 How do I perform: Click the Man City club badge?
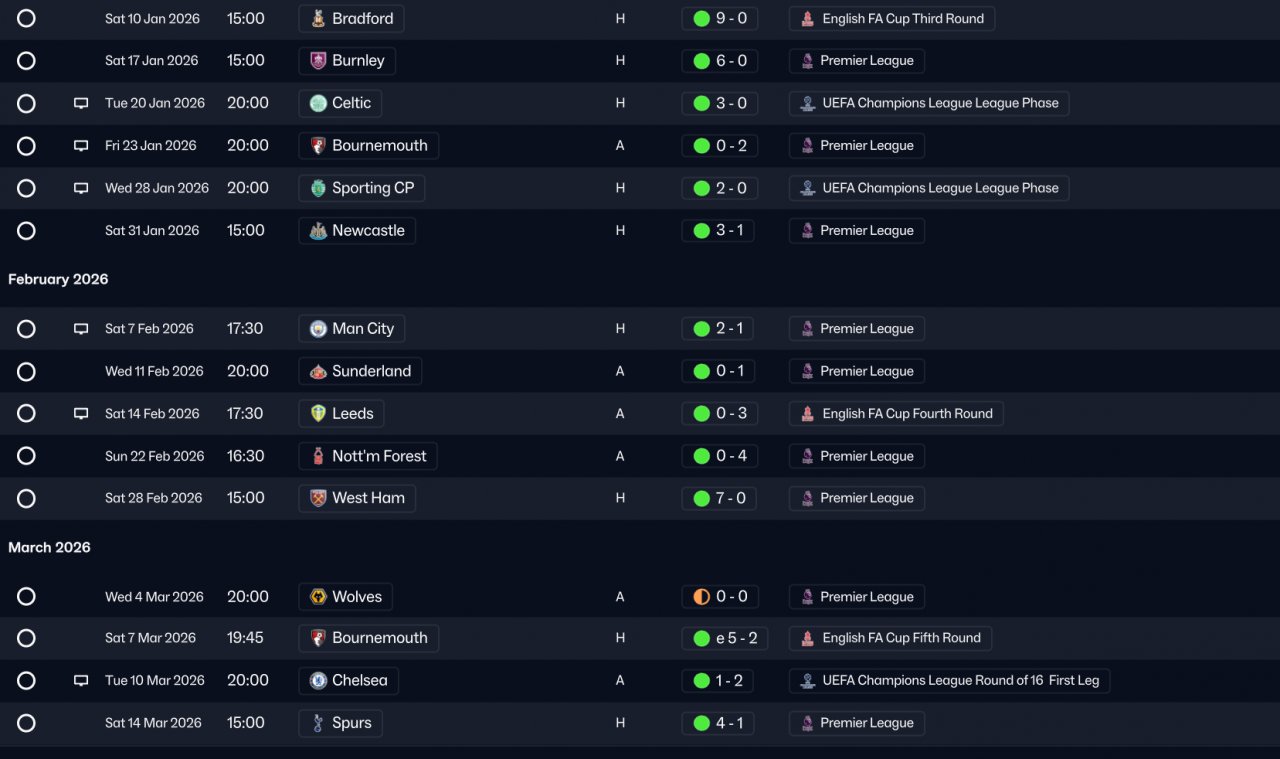318,329
